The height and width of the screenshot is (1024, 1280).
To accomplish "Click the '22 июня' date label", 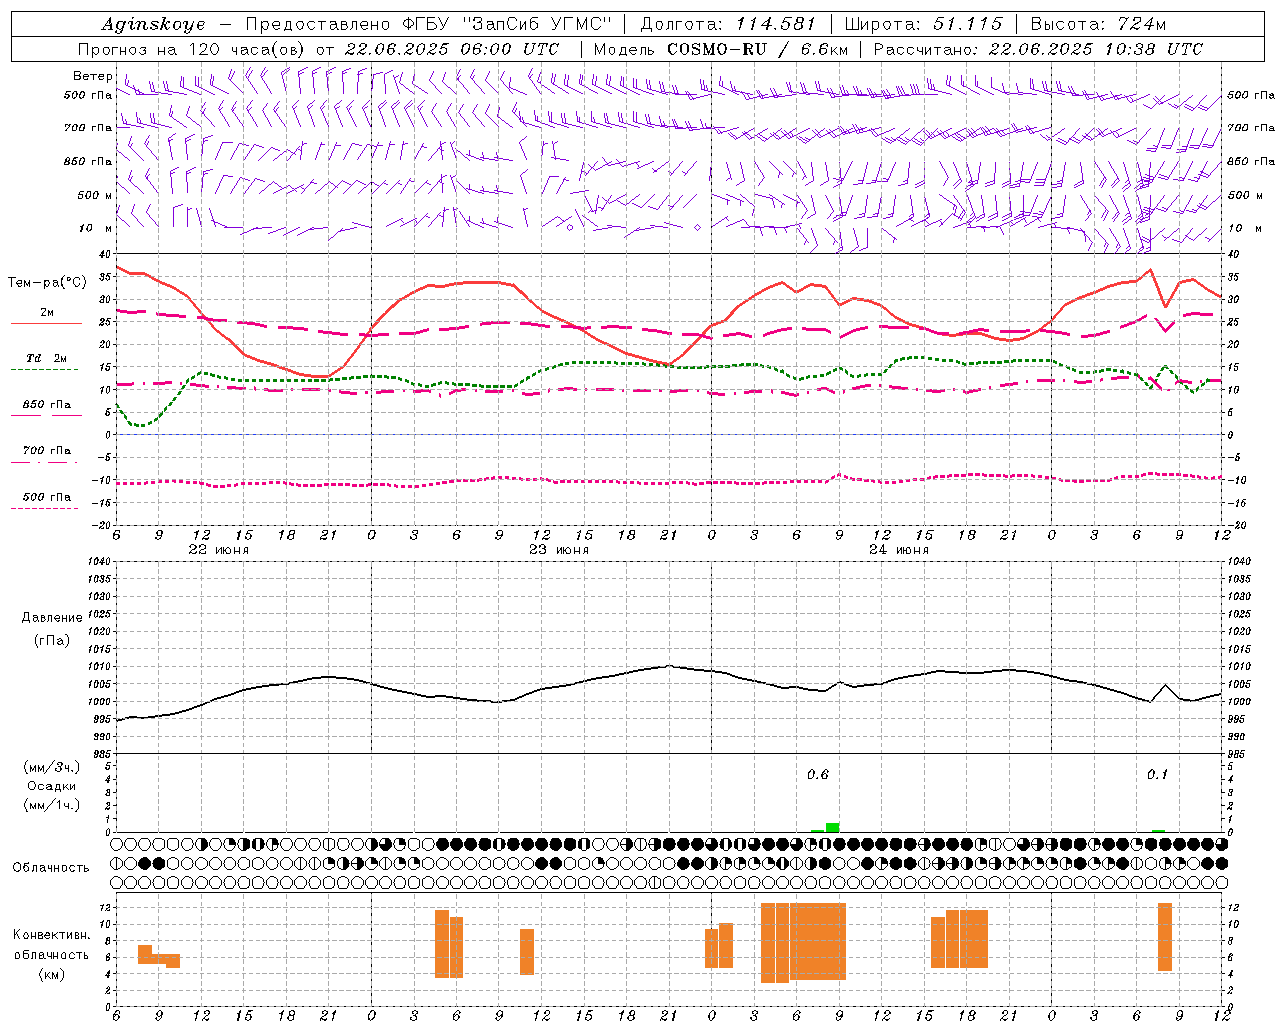I will pos(219,550).
